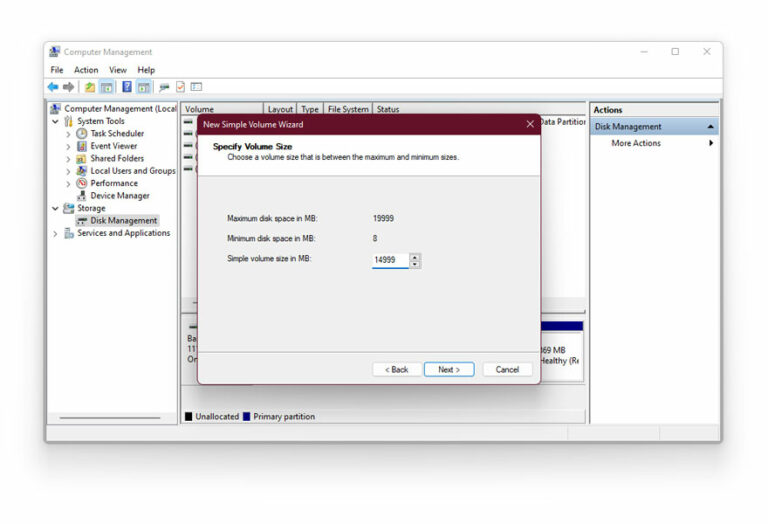The width and height of the screenshot is (768, 524).
Task: Collapse the Disk Management actions section
Action: [710, 127]
